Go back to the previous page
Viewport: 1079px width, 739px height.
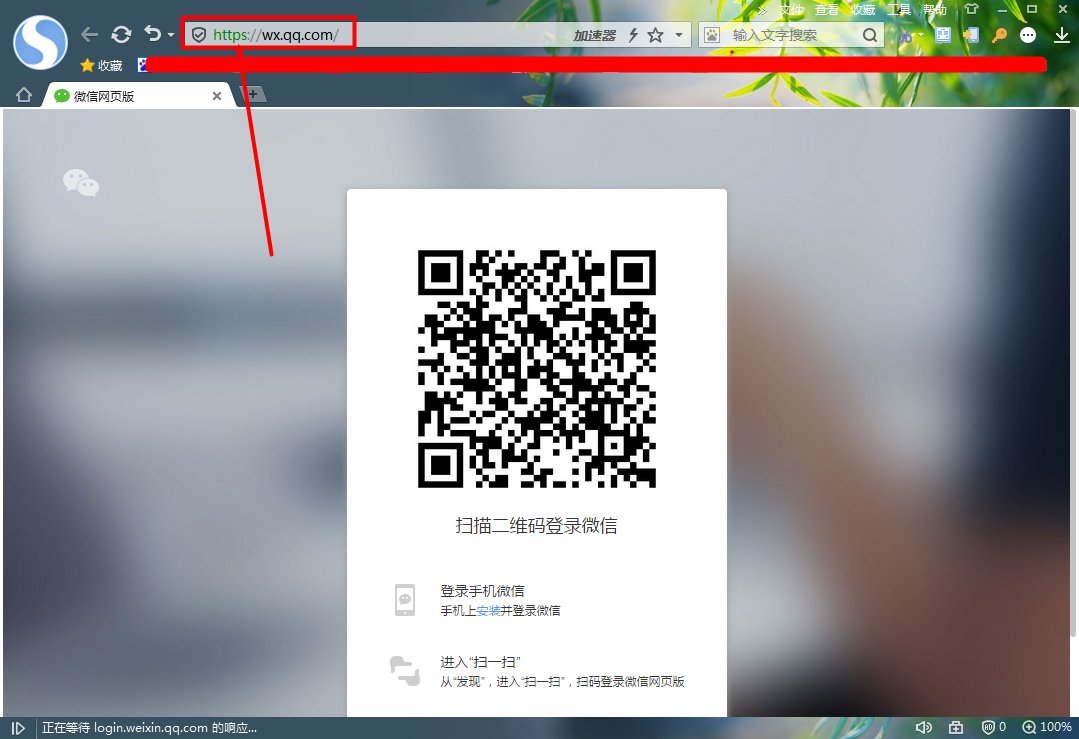(89, 34)
